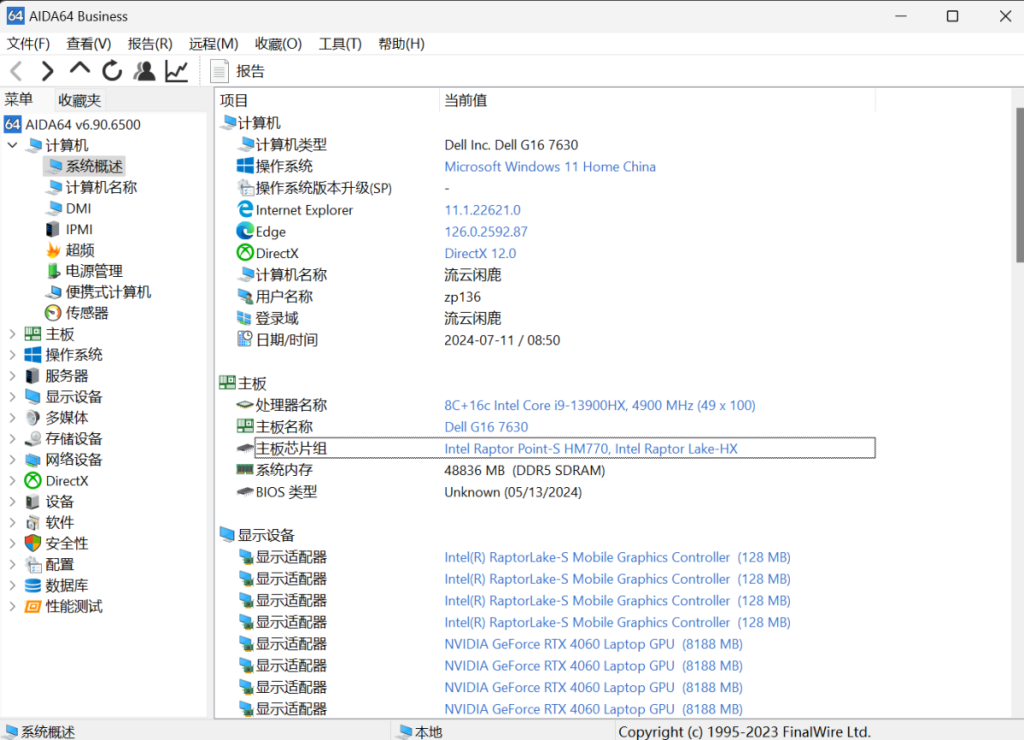Click the AIDA64 v6.90.6500 root node icon
The image size is (1024, 740).
coord(12,124)
